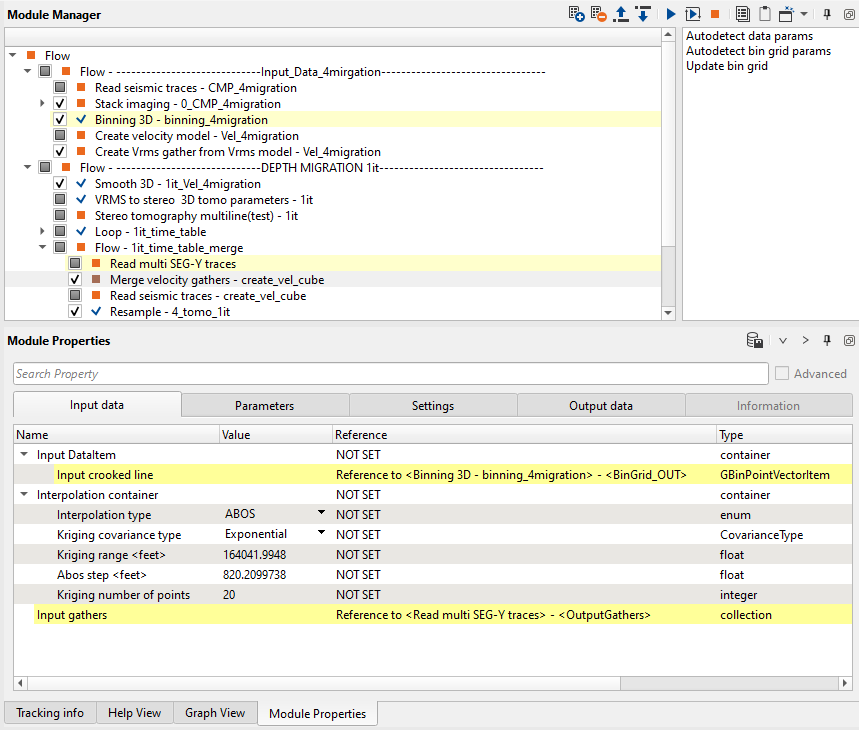This screenshot has height=730, width=859.
Task: Move selected module down with the down-arrow icon
Action: (x=642, y=14)
